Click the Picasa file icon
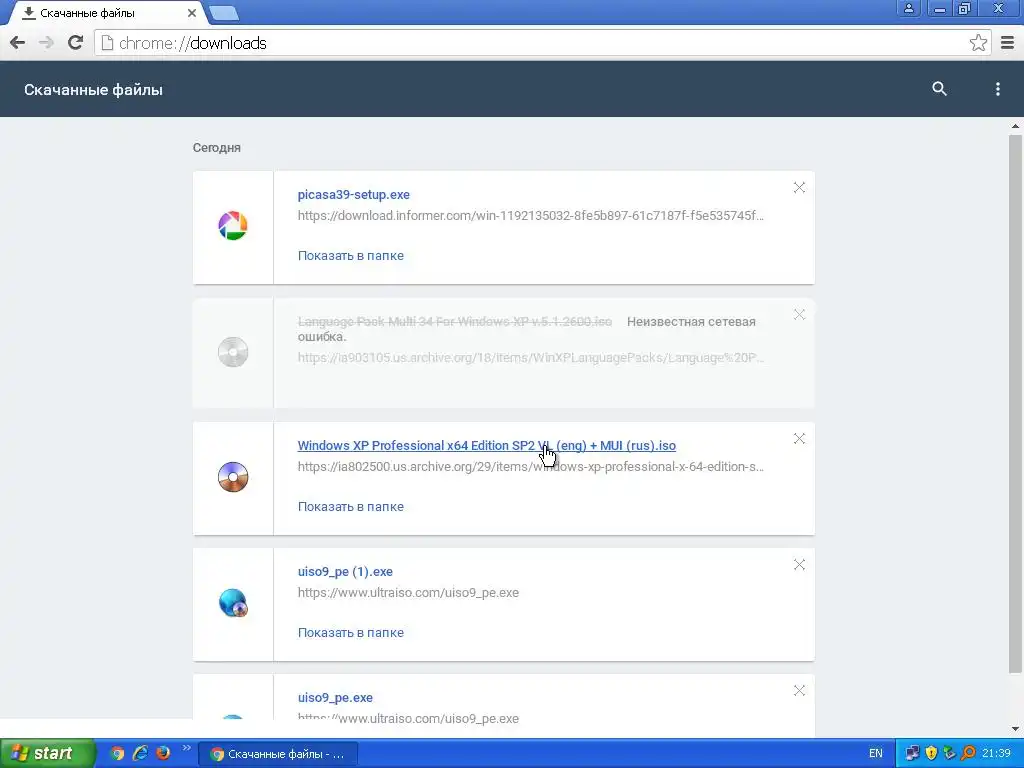This screenshot has height=768, width=1024. click(233, 226)
